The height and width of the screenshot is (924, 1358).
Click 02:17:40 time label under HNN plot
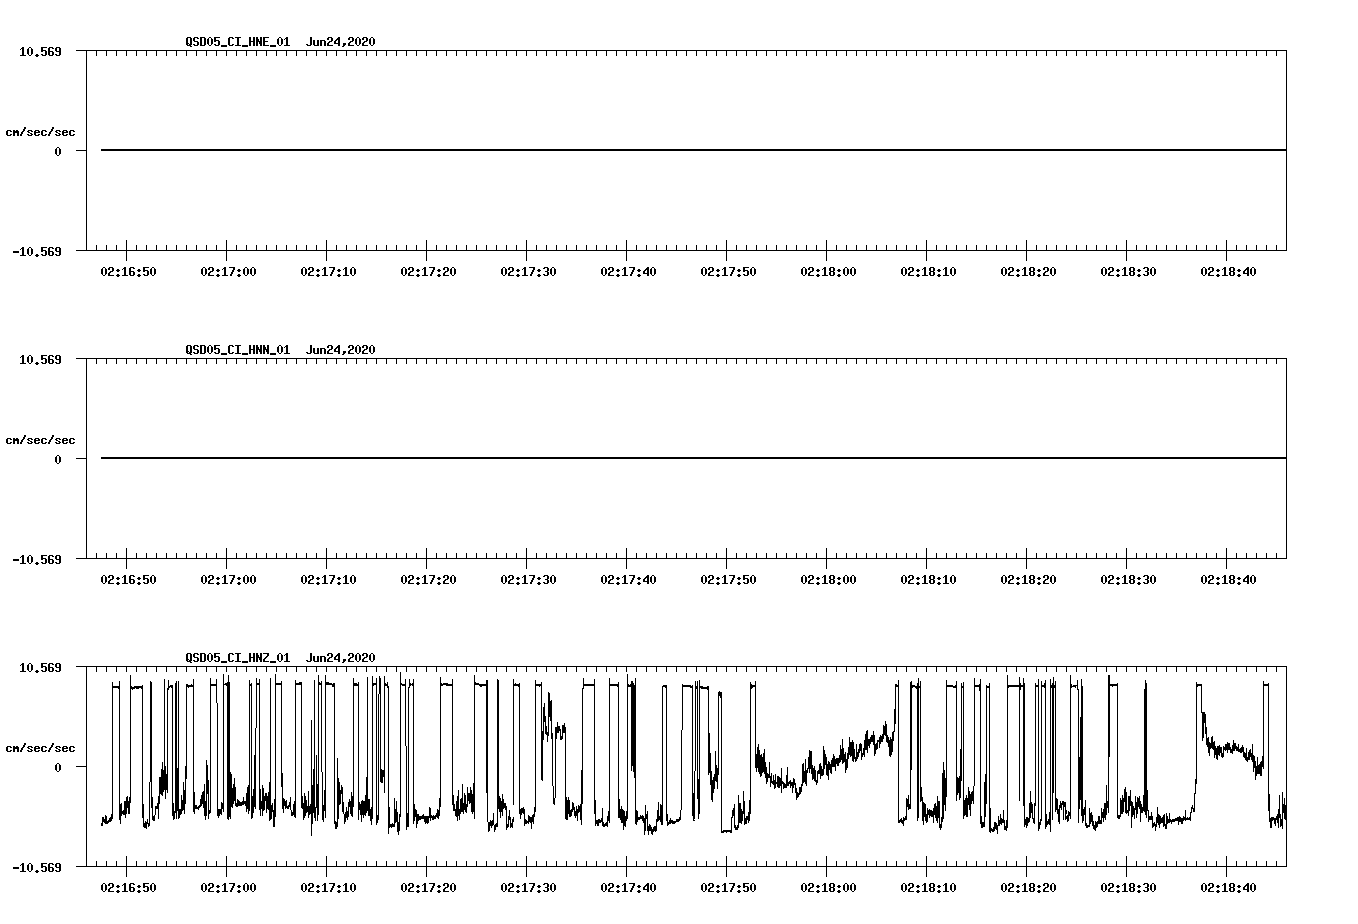628,579
